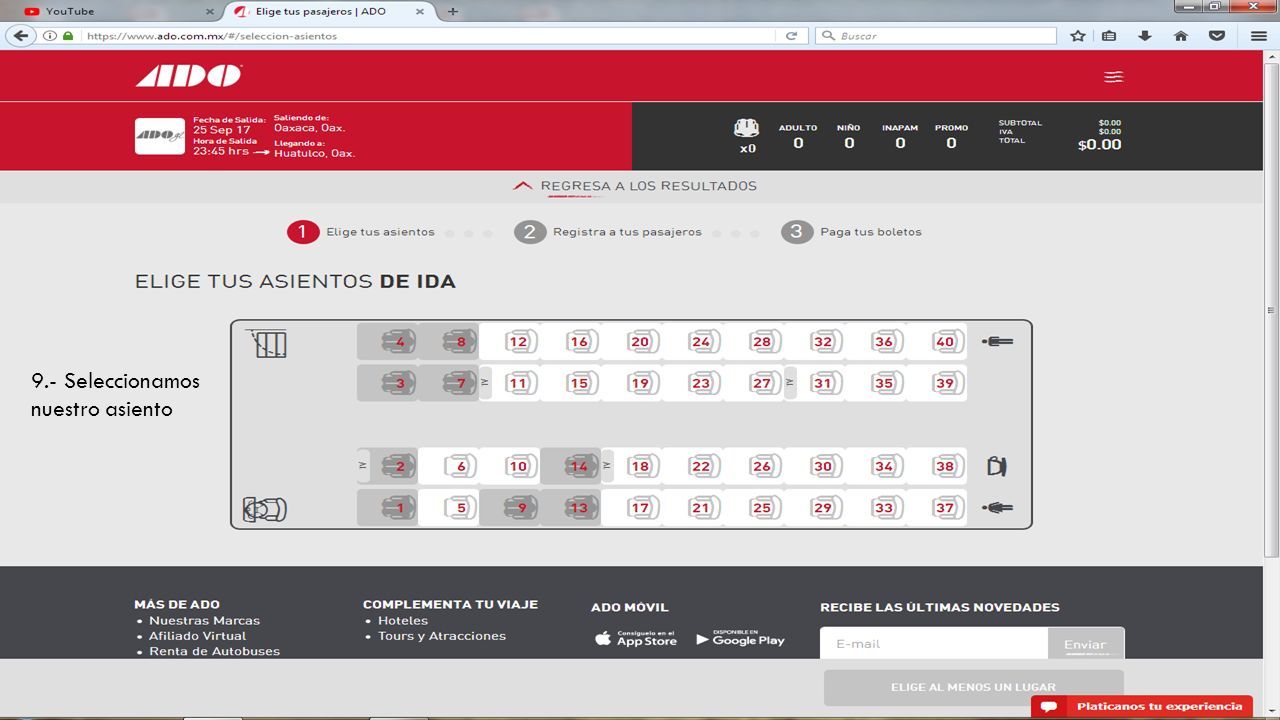
Task: Choose seat 27
Action: 762,383
